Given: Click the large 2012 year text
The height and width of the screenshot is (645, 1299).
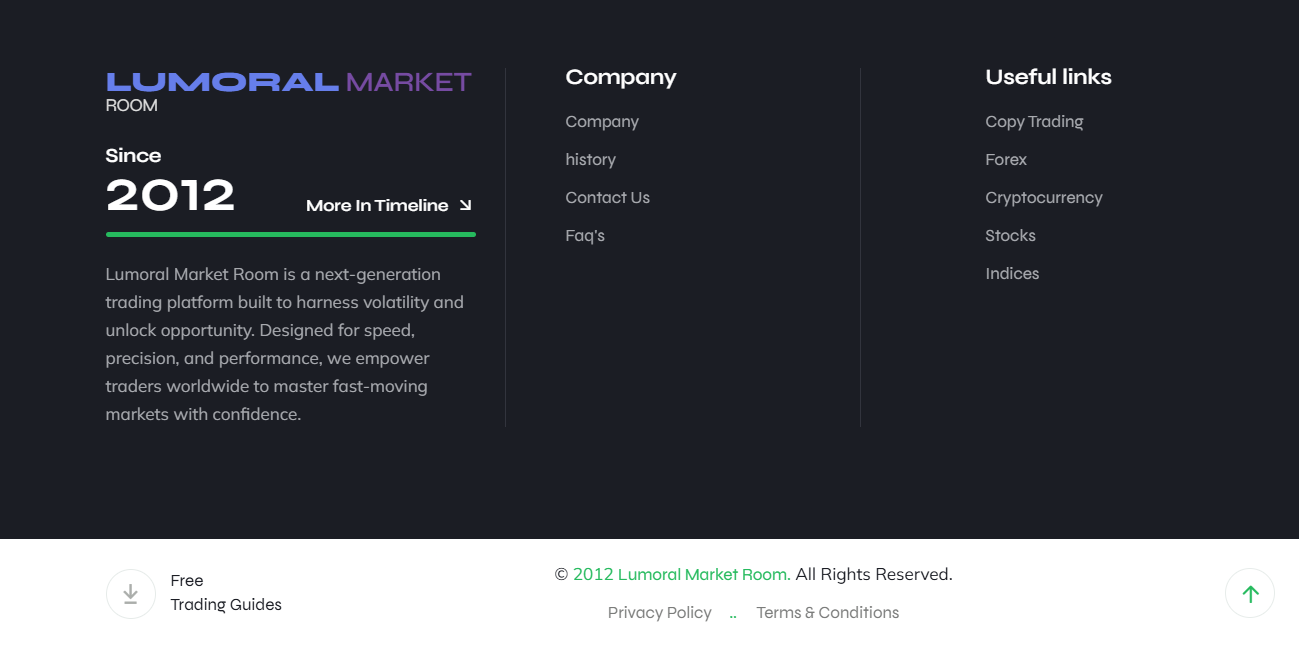Looking at the screenshot, I should pyautogui.click(x=170, y=196).
